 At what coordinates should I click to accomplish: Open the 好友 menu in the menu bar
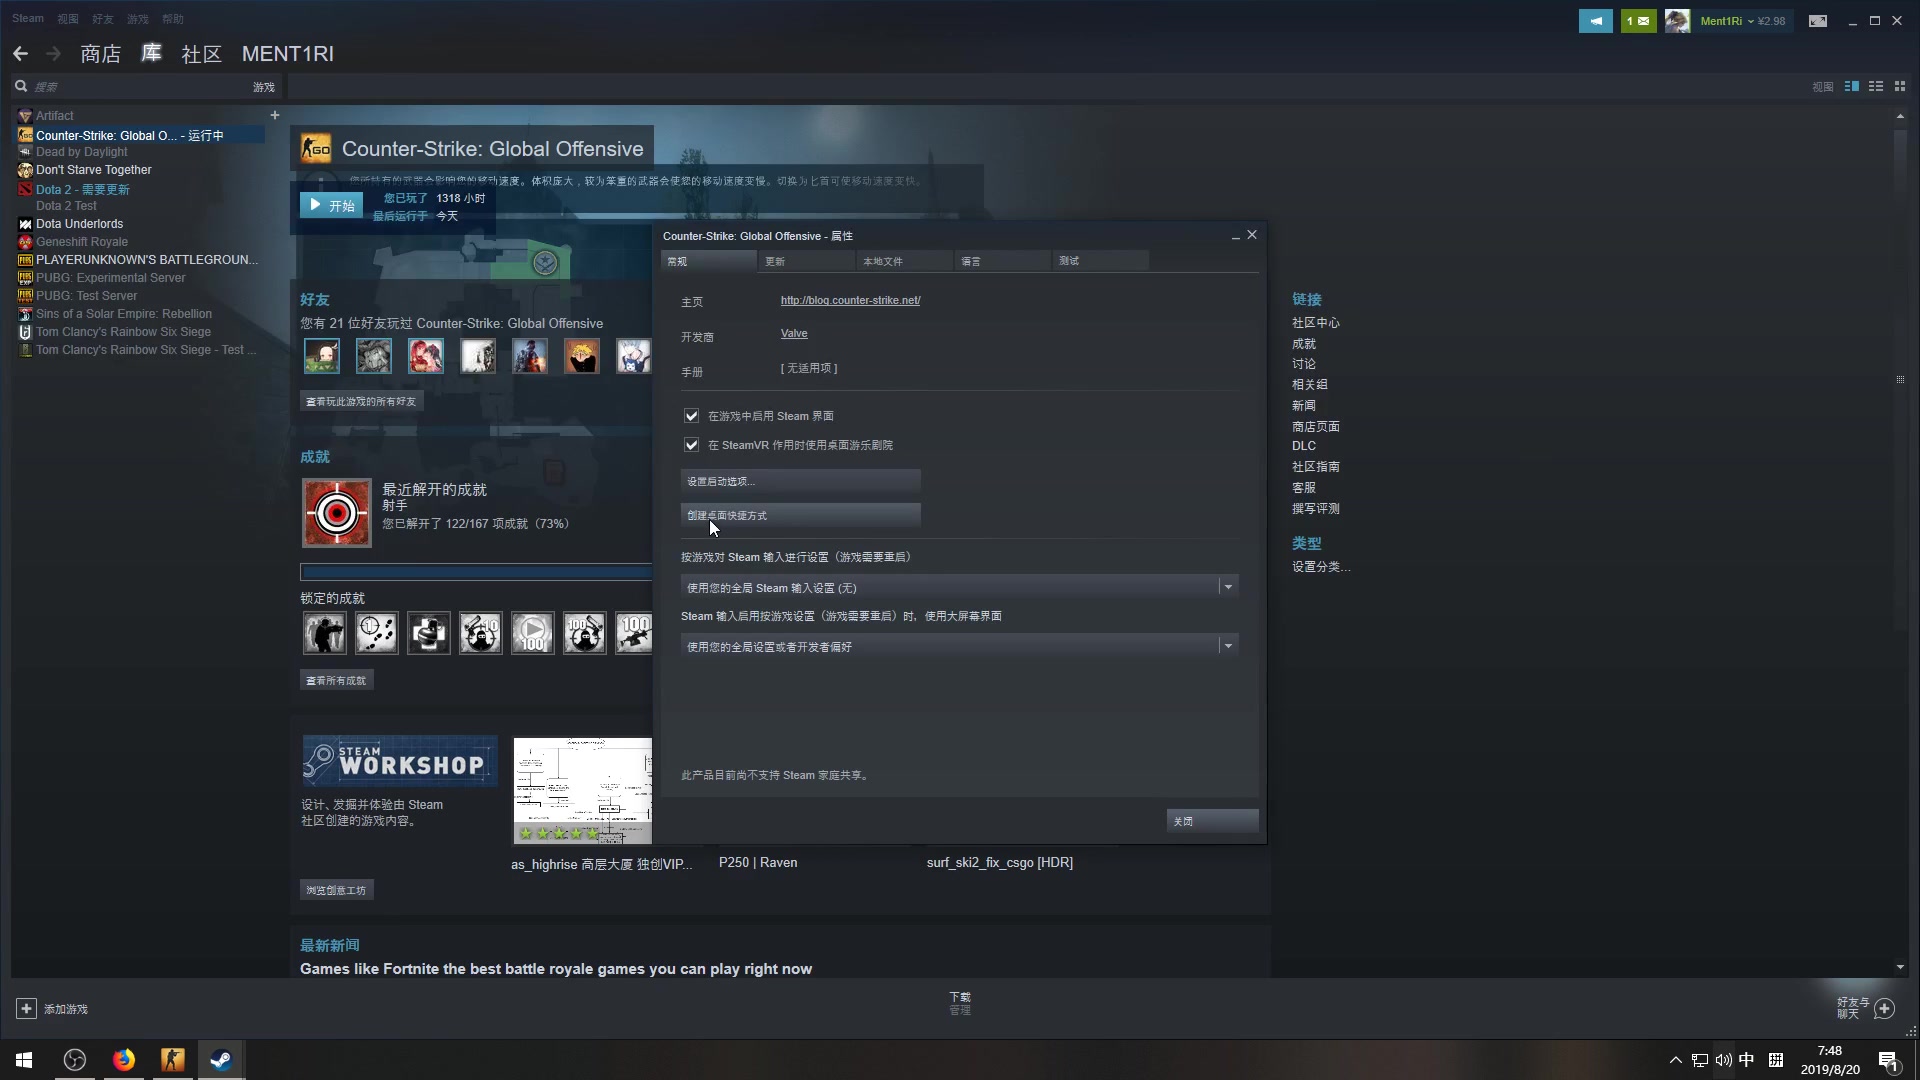(102, 19)
